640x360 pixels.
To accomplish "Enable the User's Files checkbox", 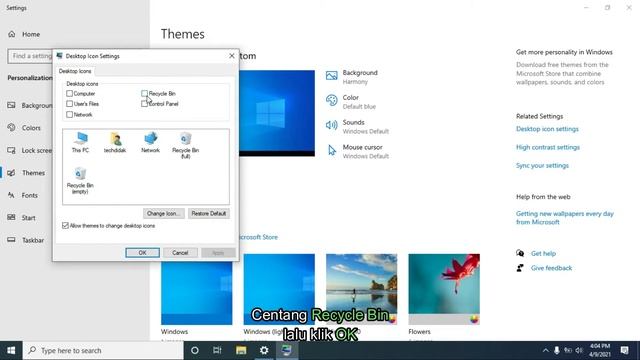I will click(69, 104).
